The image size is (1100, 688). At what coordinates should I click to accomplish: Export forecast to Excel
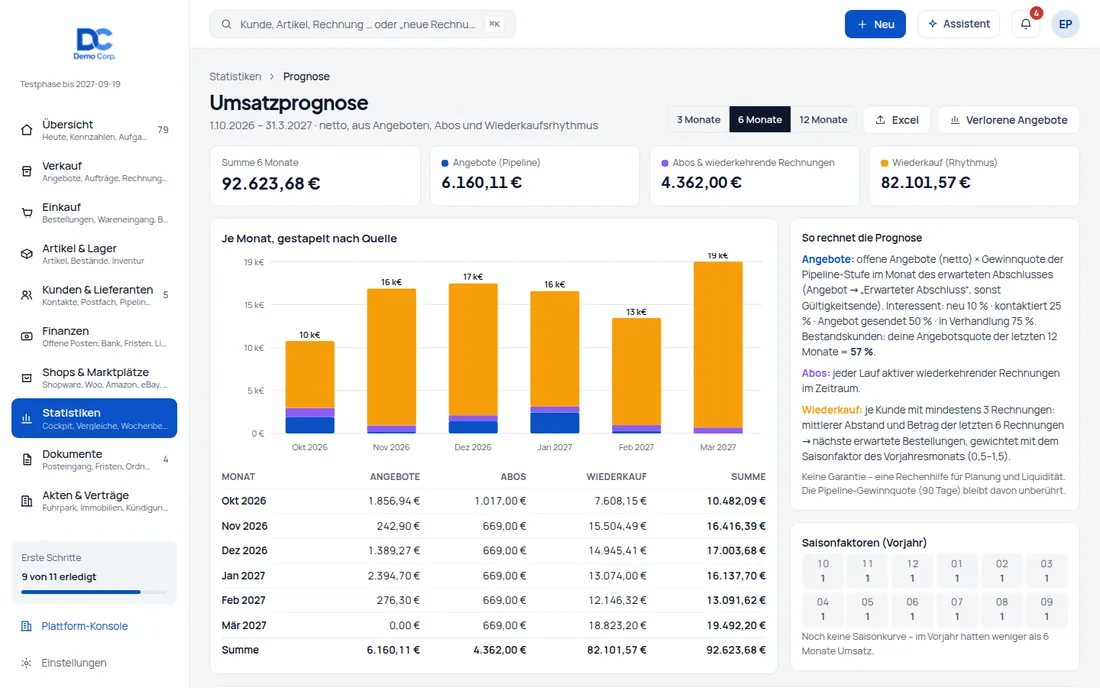(x=897, y=120)
